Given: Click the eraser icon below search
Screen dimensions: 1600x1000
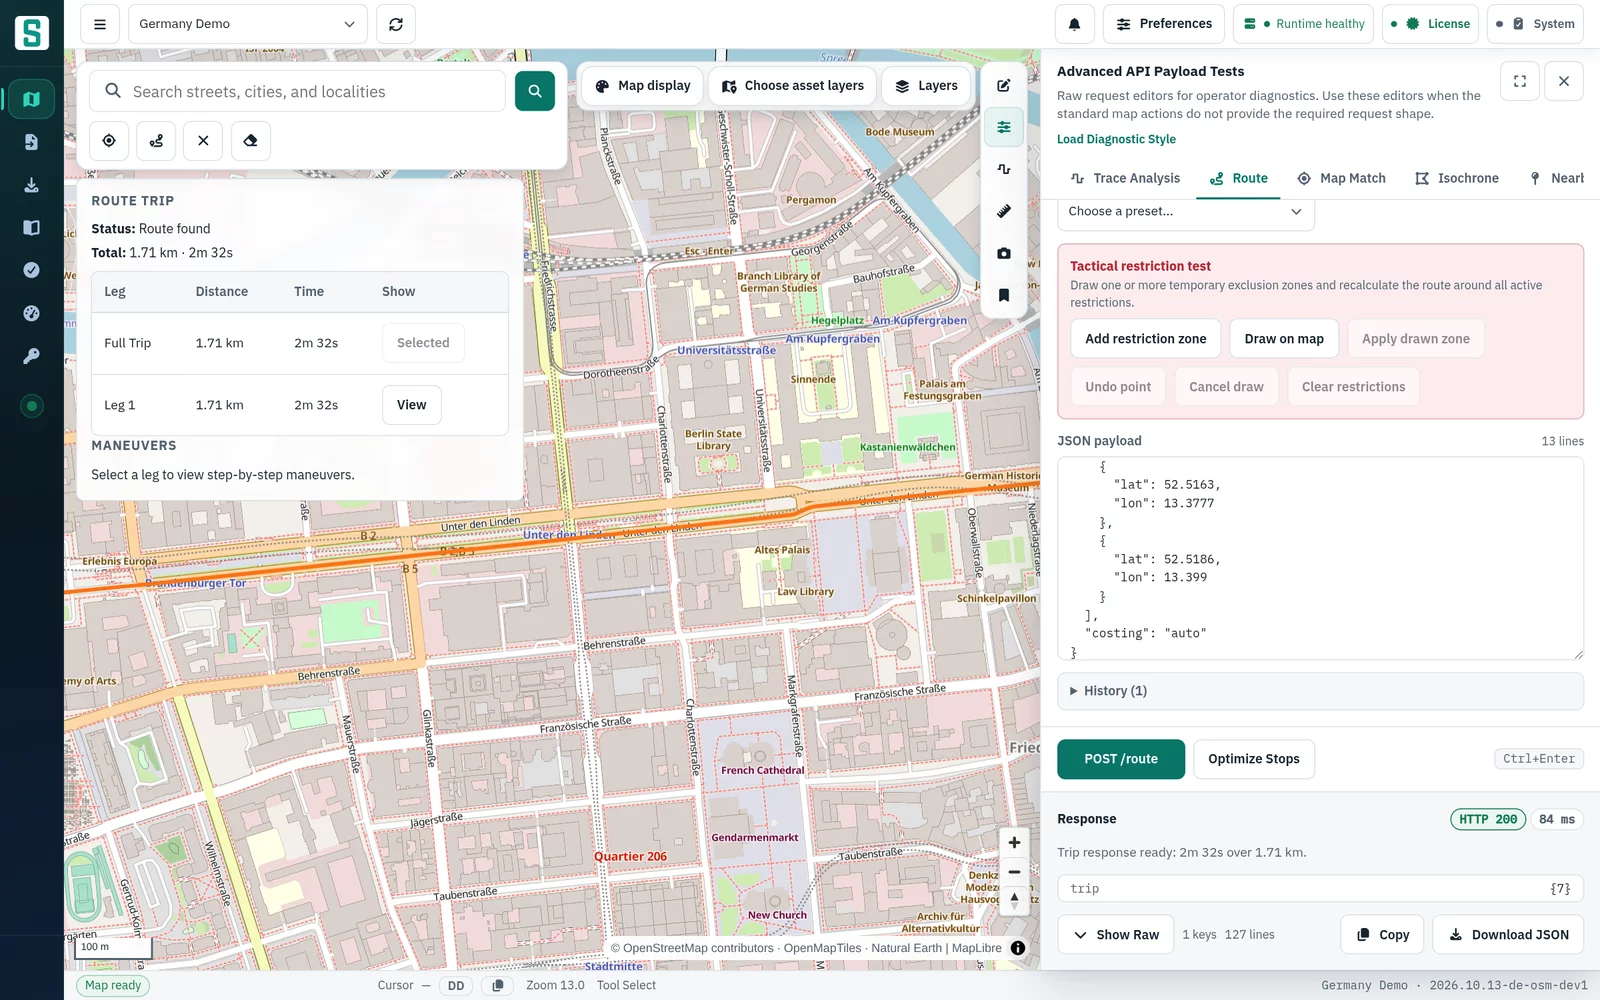Looking at the screenshot, I should pos(250,141).
